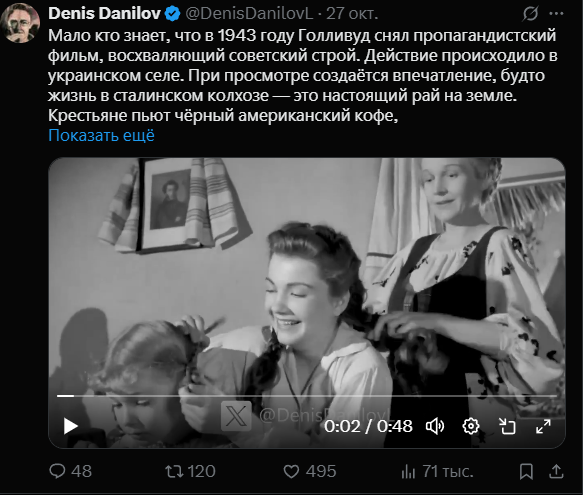Seek along the video progress bar
This screenshot has height=495, width=583.
307,396
